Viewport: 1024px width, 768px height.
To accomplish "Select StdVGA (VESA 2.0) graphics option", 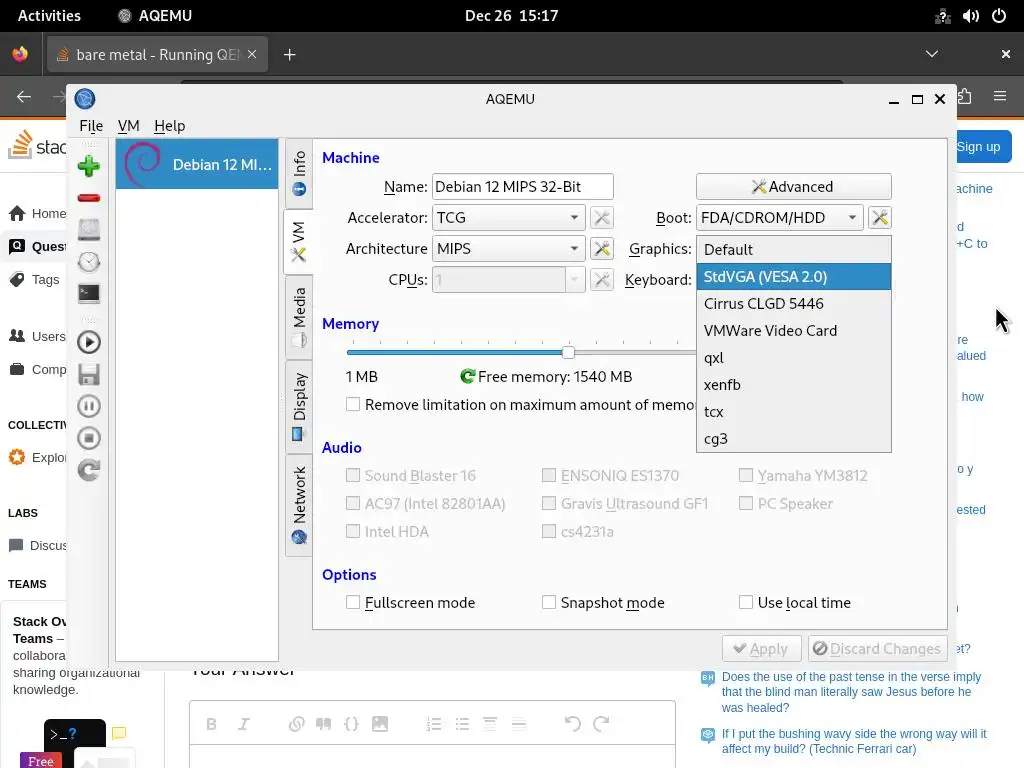I will coord(793,276).
